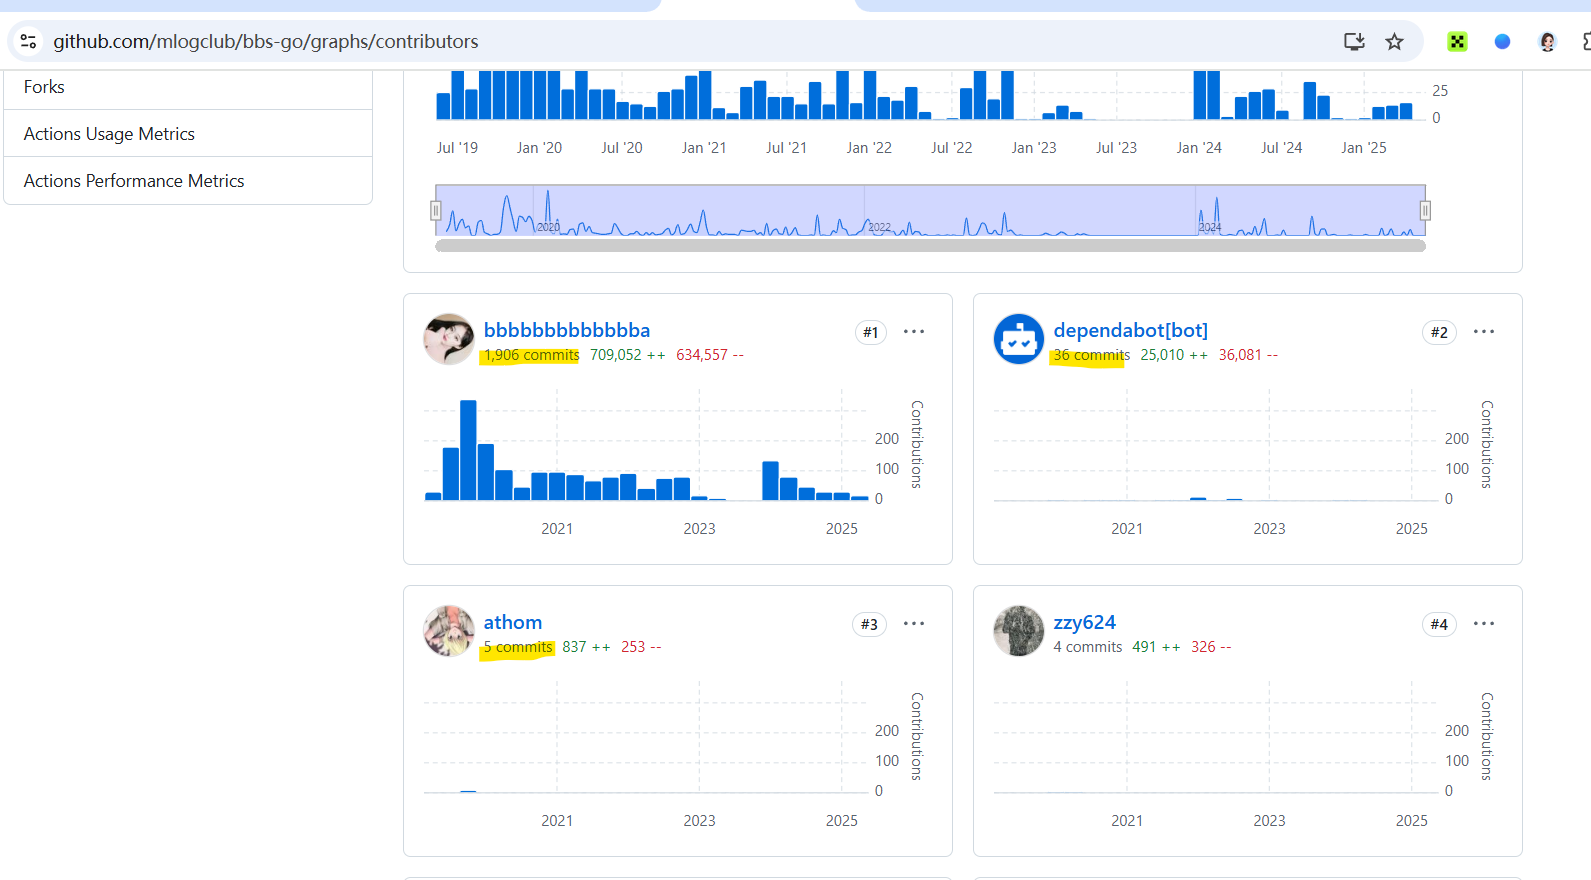1591x880 pixels.
Task: Open the blue circle extension icon
Action: pyautogui.click(x=1502, y=41)
